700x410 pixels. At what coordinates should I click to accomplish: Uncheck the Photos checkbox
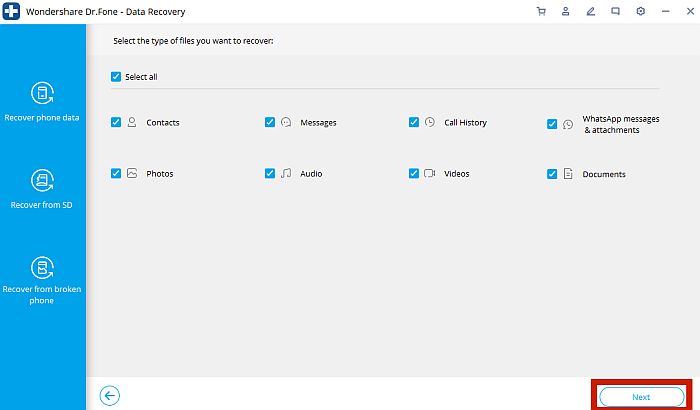[x=116, y=173]
